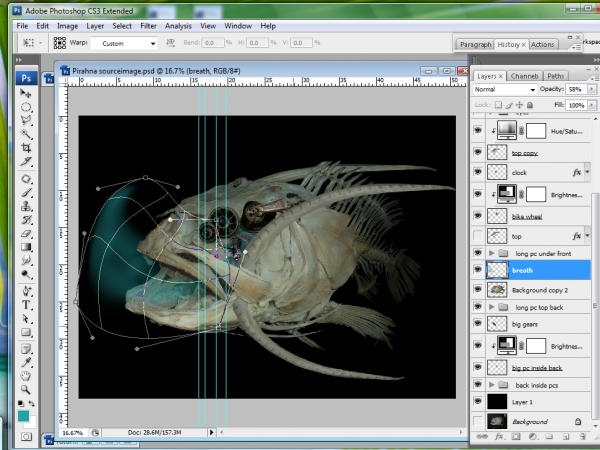The image size is (600, 450).
Task: Select the Path Selection tool
Action: coord(26,318)
